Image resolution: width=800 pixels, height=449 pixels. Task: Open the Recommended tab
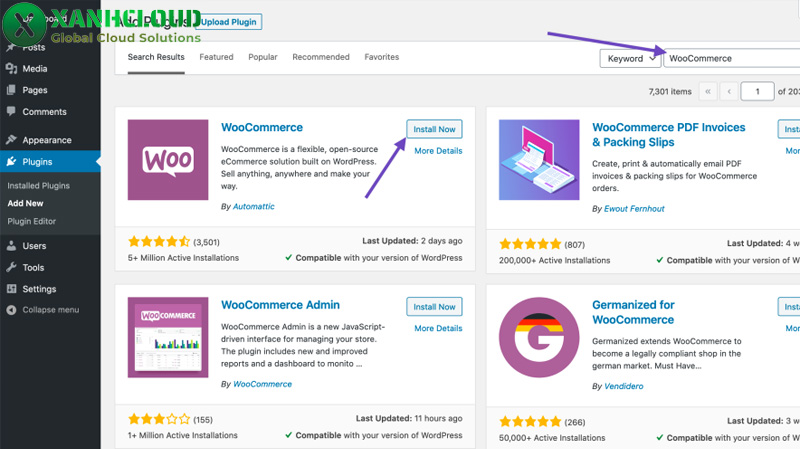[321, 57]
